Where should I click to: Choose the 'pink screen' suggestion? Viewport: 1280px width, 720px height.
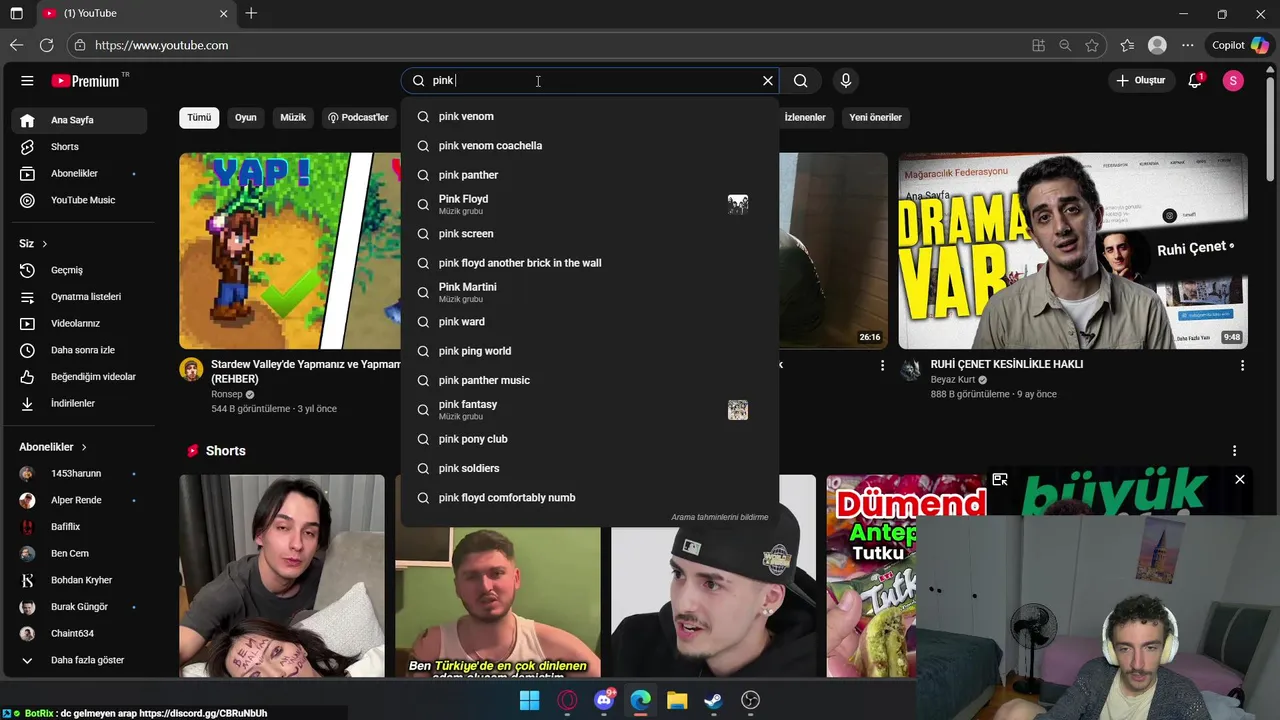(590, 234)
